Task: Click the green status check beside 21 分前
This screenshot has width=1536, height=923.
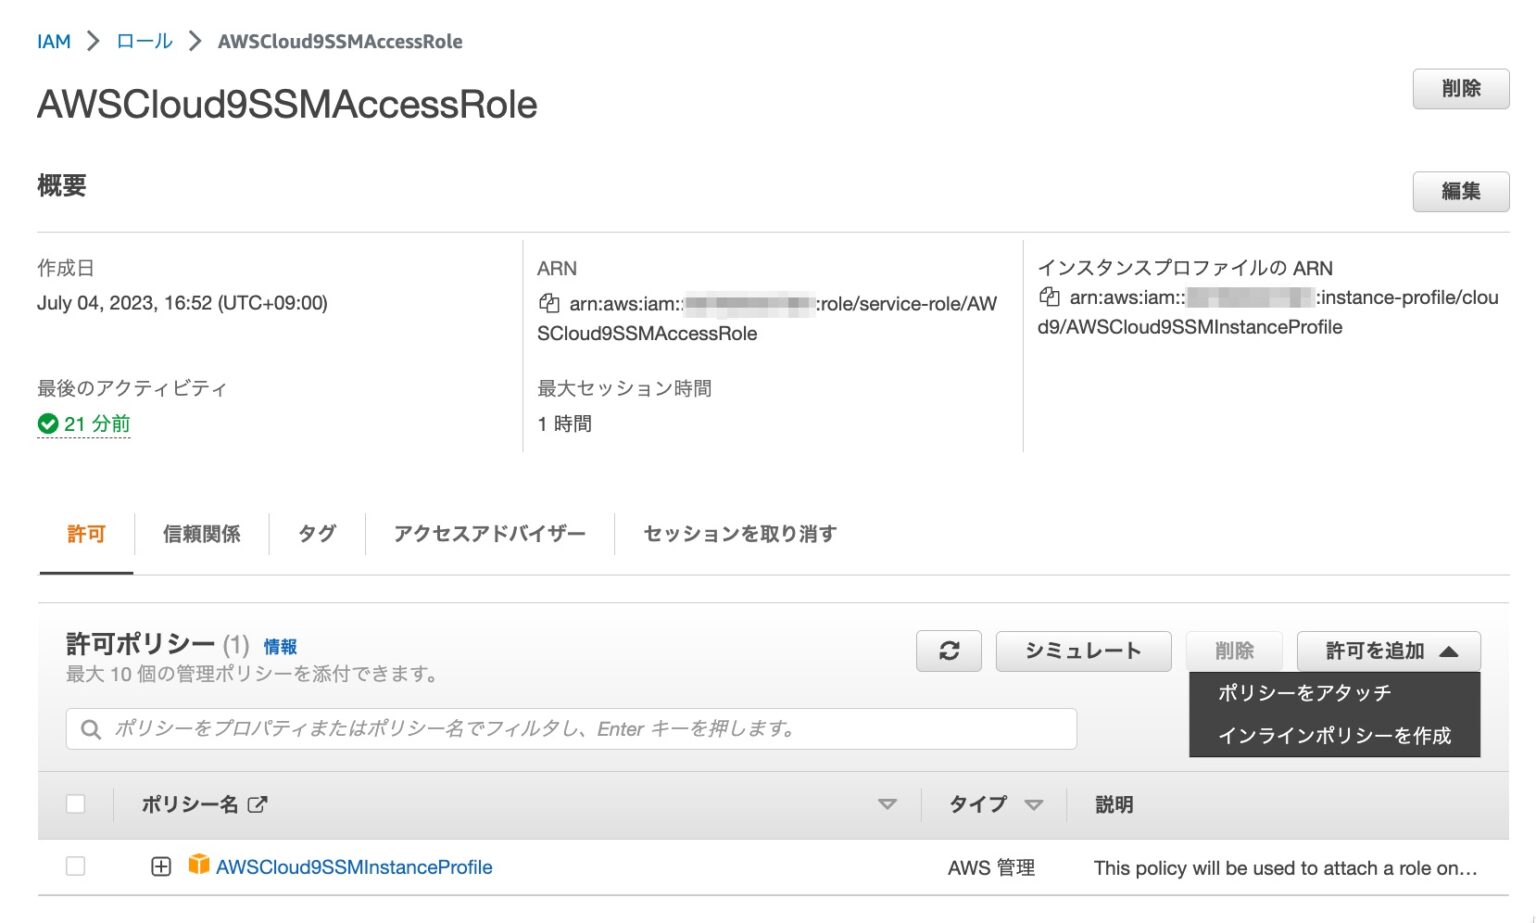Action: tap(47, 424)
